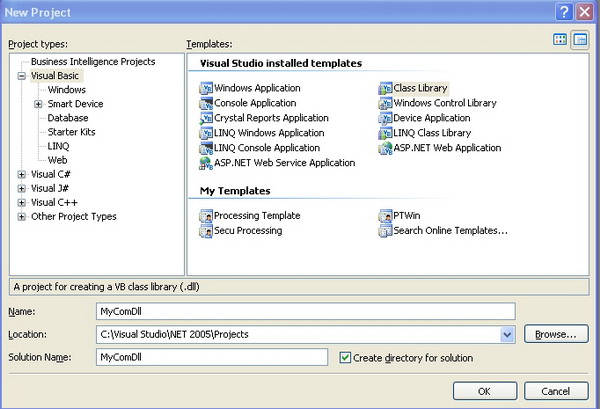This screenshot has height=409, width=600.
Task: Select the Secu Processing template icon
Action: pyautogui.click(x=206, y=231)
